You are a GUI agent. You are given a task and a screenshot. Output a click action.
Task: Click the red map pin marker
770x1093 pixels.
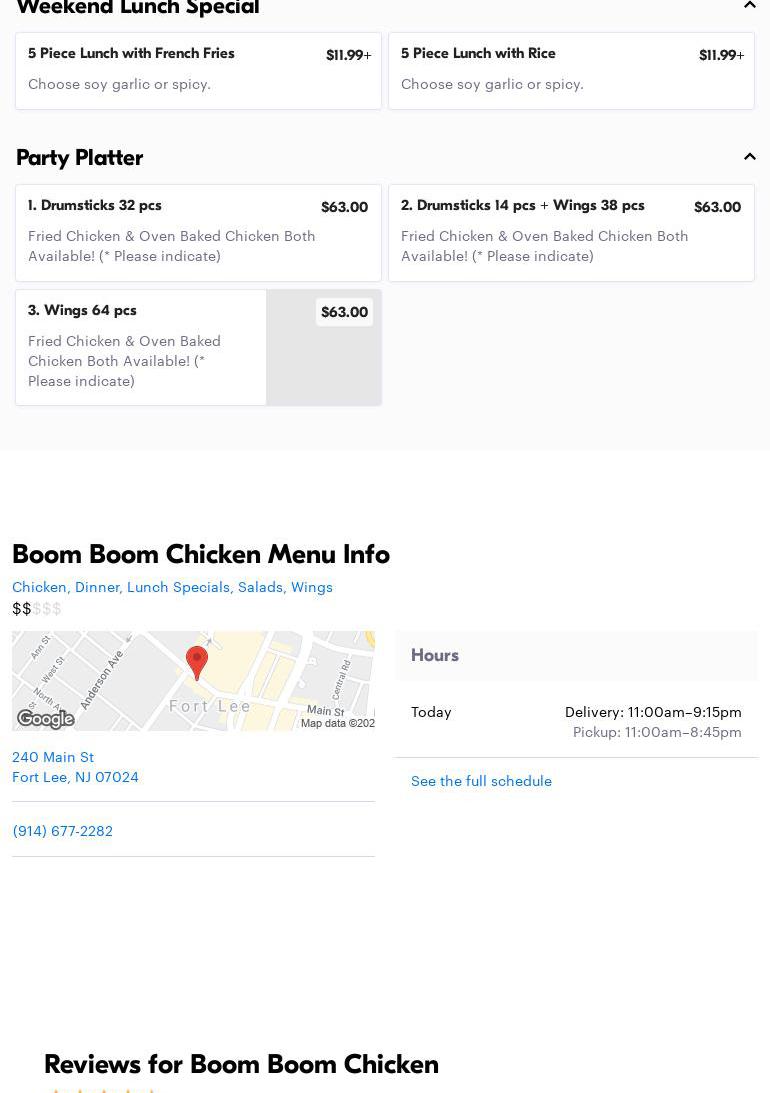click(x=197, y=662)
